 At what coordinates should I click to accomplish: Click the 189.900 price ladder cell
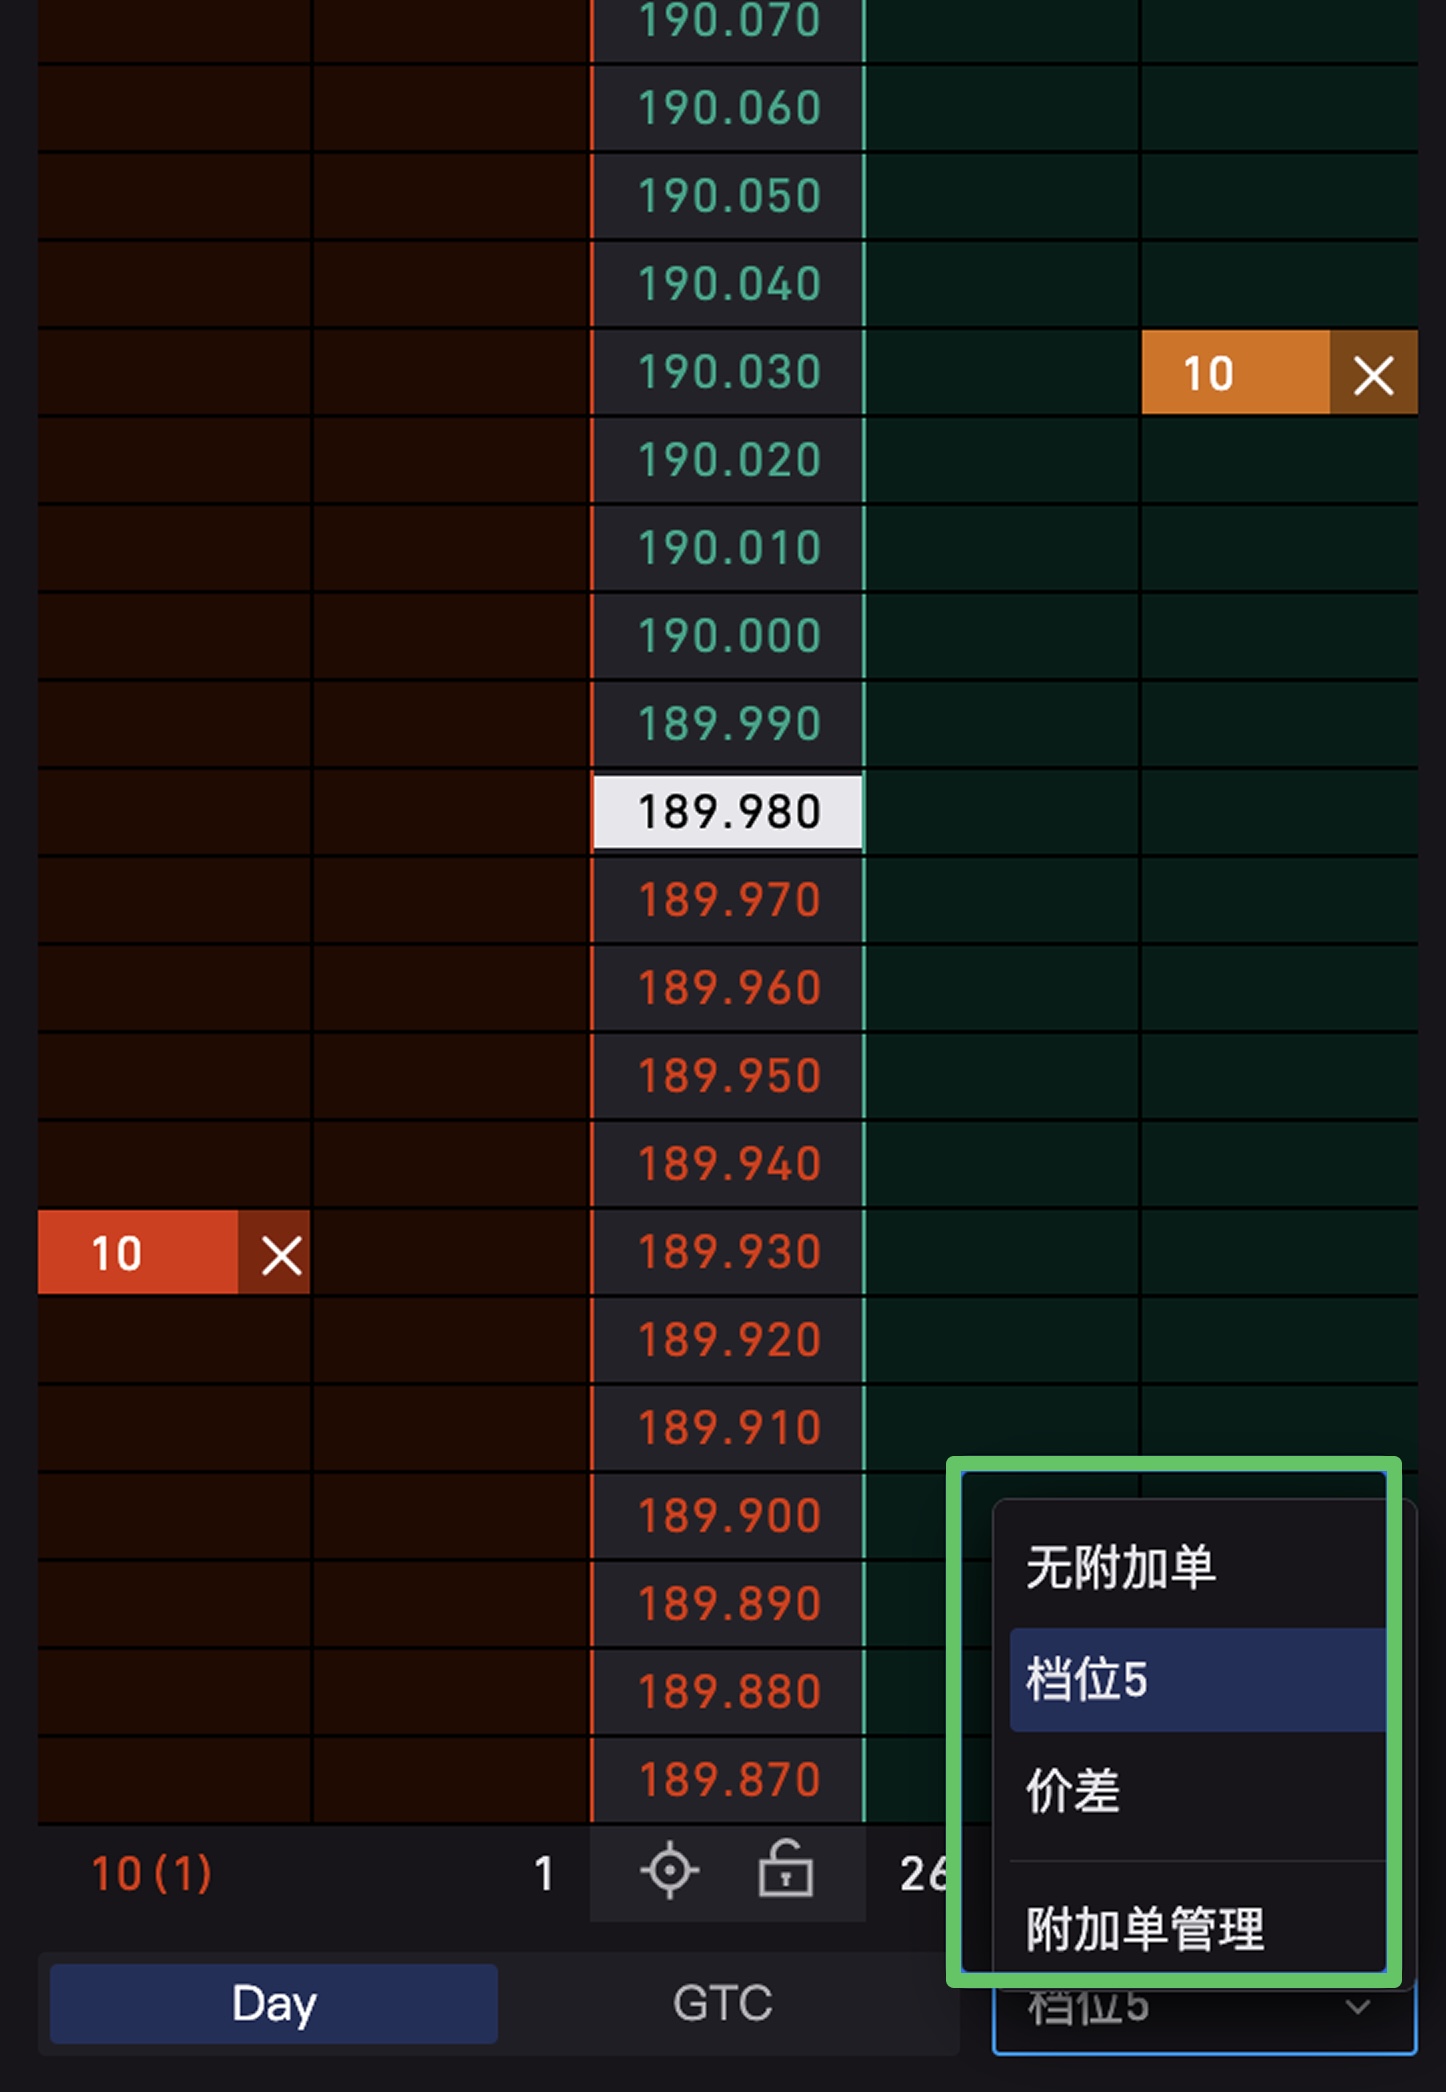click(728, 1516)
